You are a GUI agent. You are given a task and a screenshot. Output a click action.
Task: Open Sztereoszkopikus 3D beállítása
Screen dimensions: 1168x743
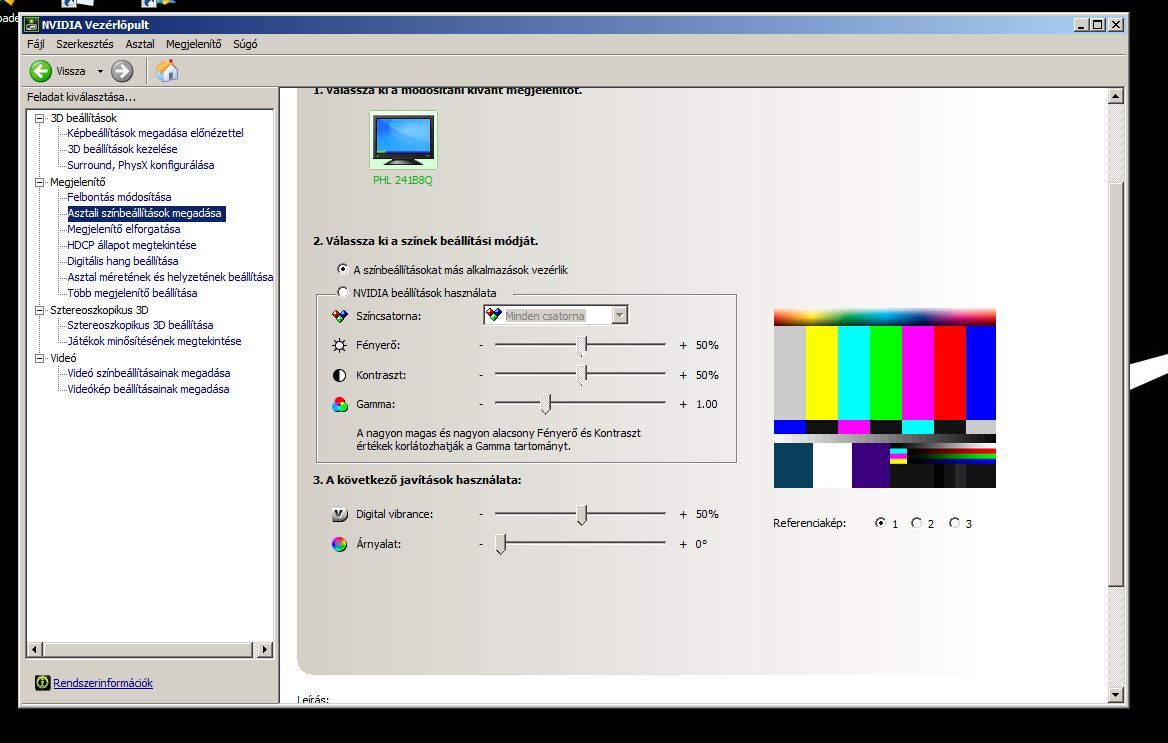140,325
